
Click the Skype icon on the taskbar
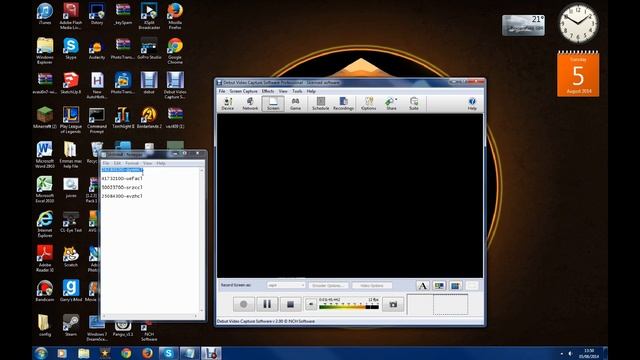coord(168,353)
